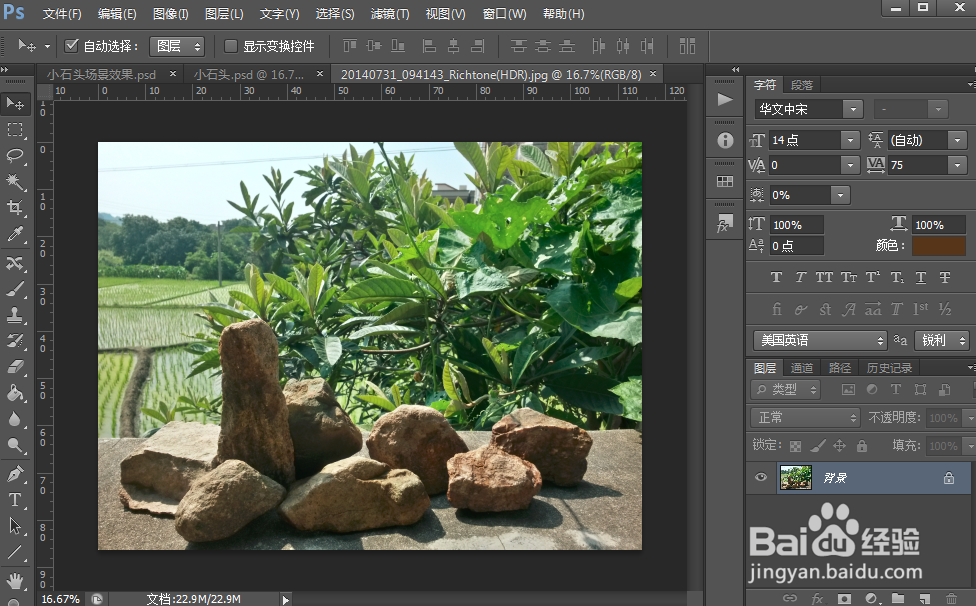Pick the History Brush tool
This screenshot has height=606, width=976.
click(15, 341)
